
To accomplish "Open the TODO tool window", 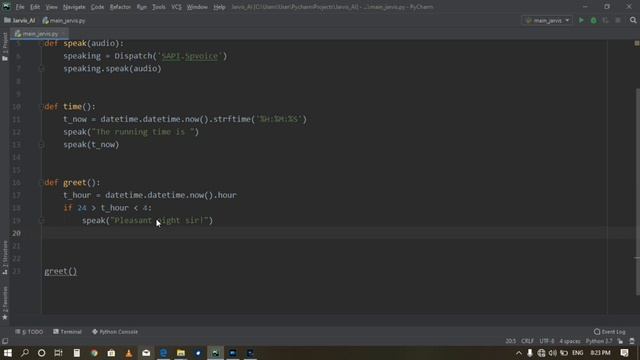I will click(29, 332).
